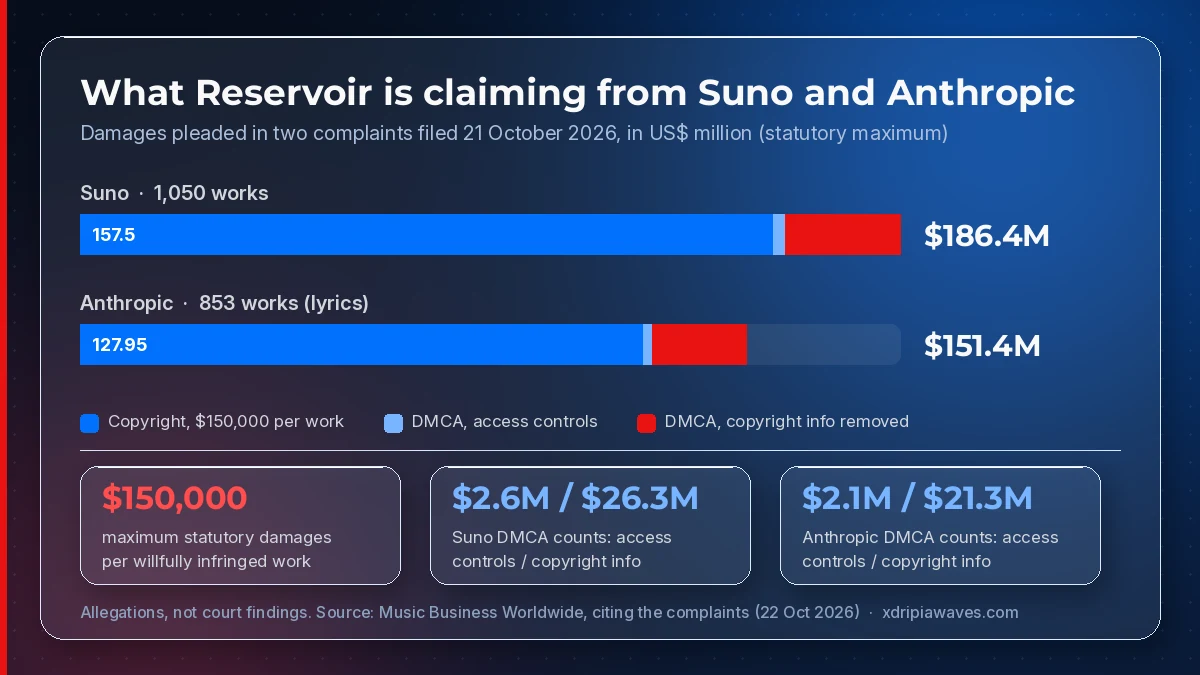Click the "DMCA, copyright info removed" legend text
The width and height of the screenshot is (1200, 675).
[787, 422]
